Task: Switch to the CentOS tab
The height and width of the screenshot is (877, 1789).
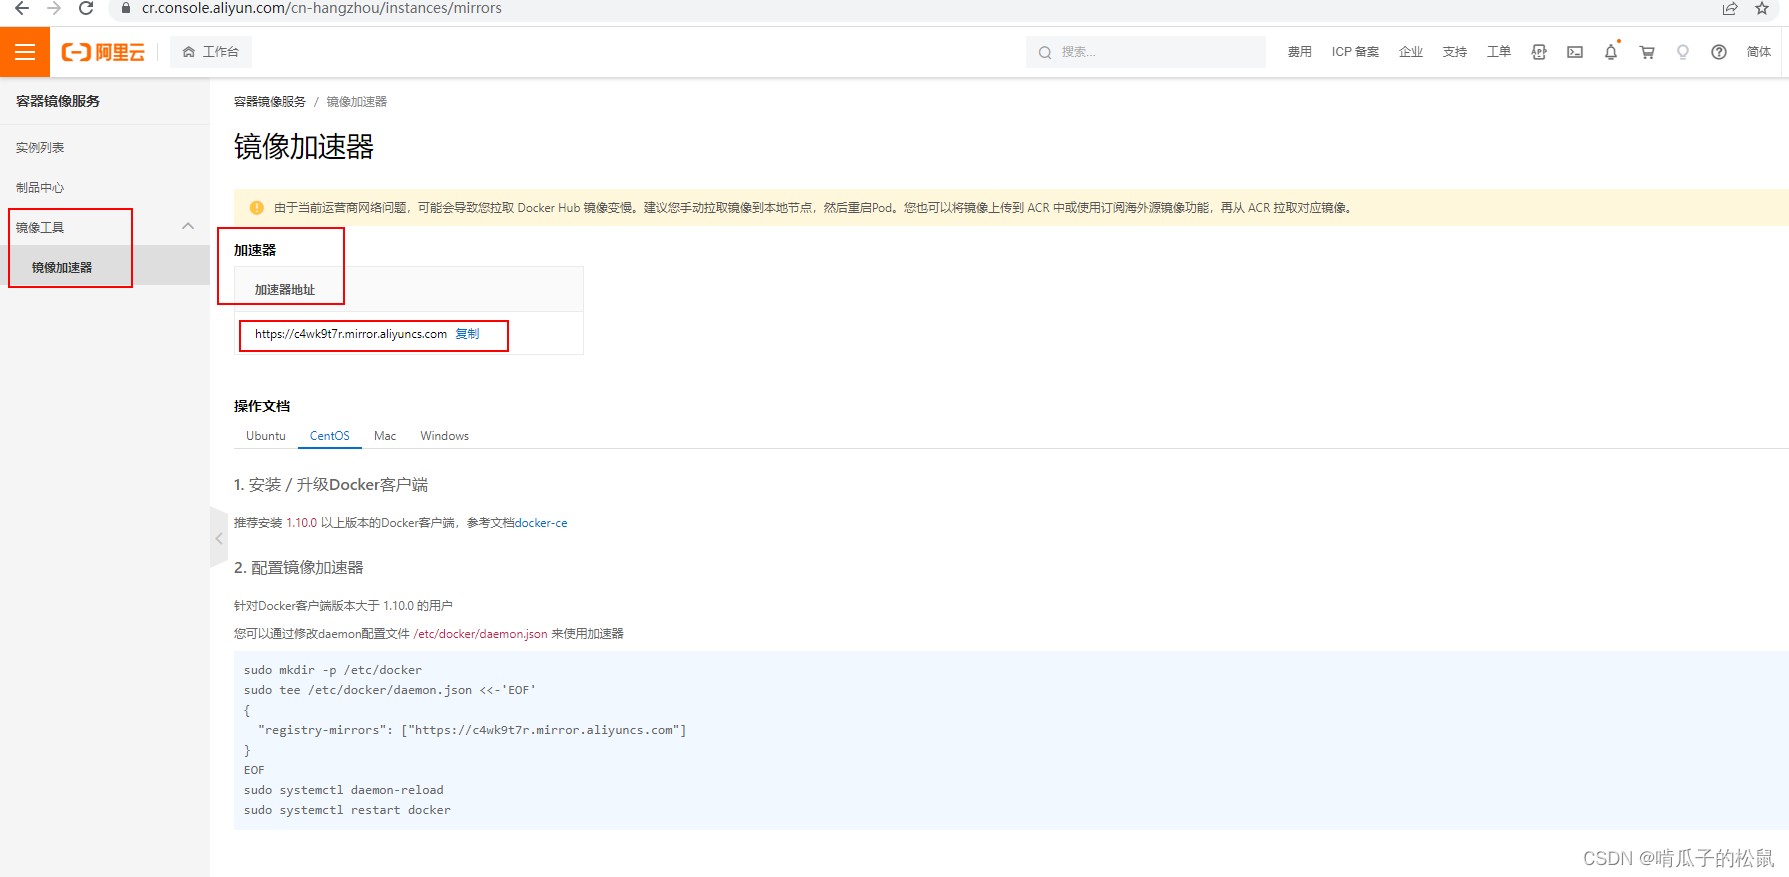Action: point(330,436)
